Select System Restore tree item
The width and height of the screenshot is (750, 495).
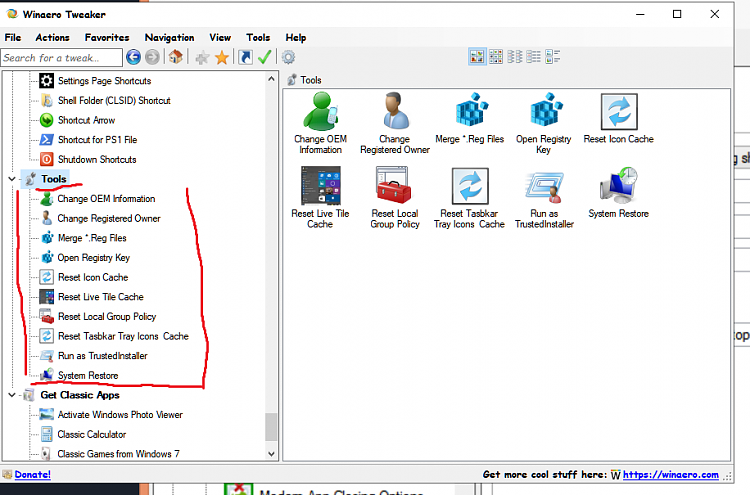tap(88, 375)
